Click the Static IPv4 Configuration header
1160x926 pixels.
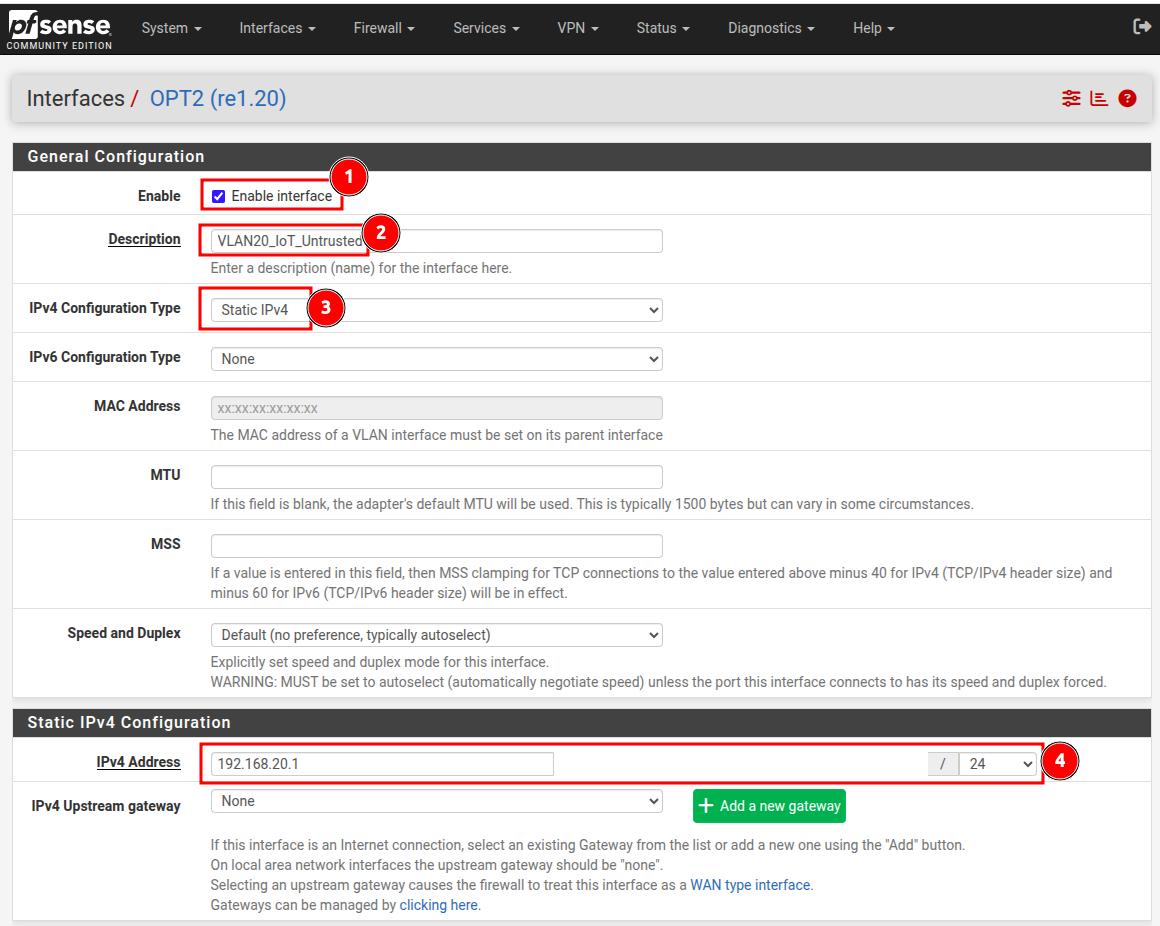581,723
